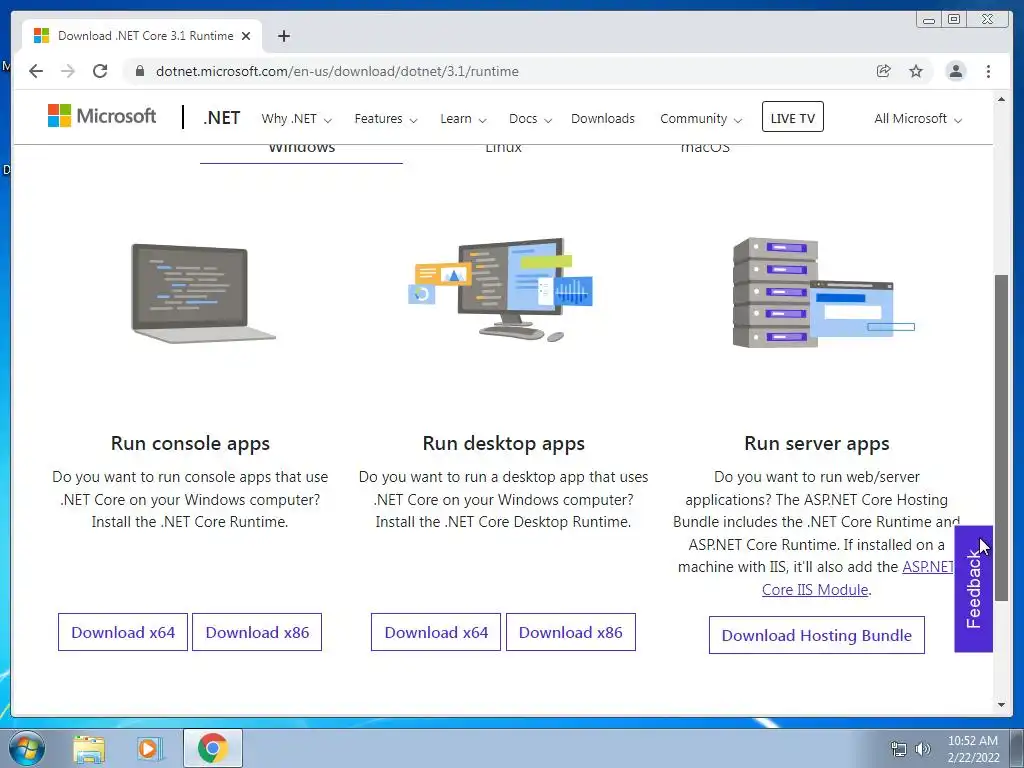Share this page via address bar icon
This screenshot has height=768, width=1024.
884,71
